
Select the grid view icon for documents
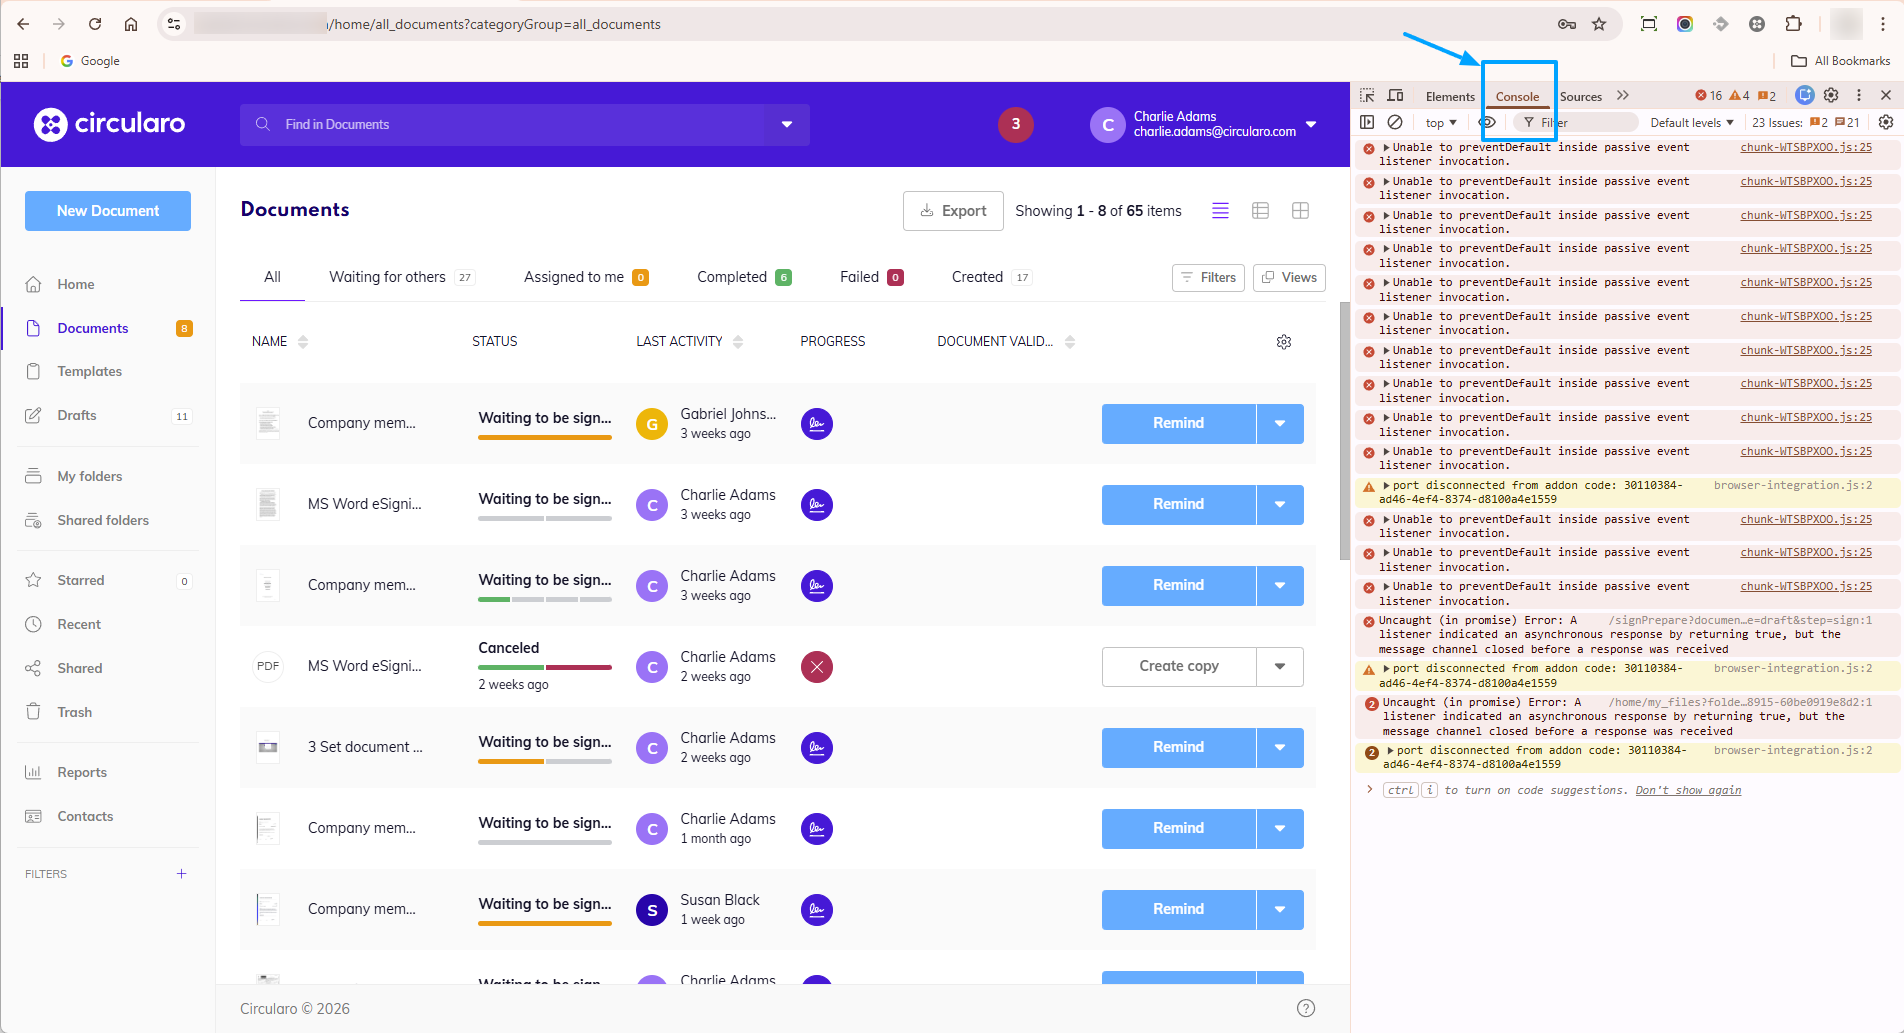tap(1300, 210)
